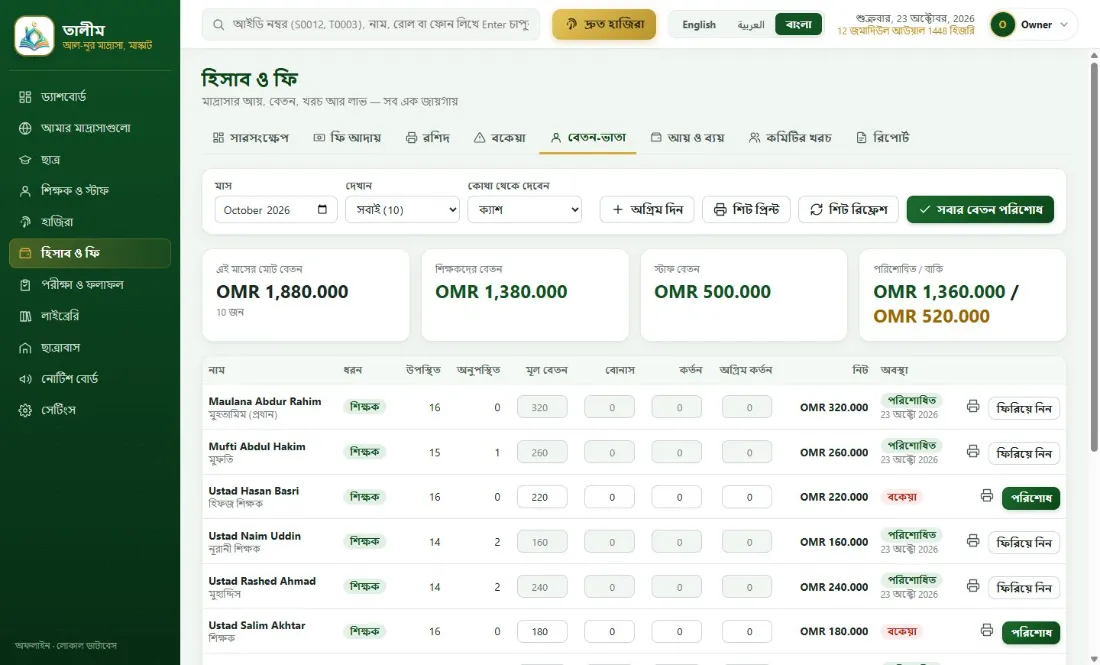Select the বাংলা language option

pos(798,25)
